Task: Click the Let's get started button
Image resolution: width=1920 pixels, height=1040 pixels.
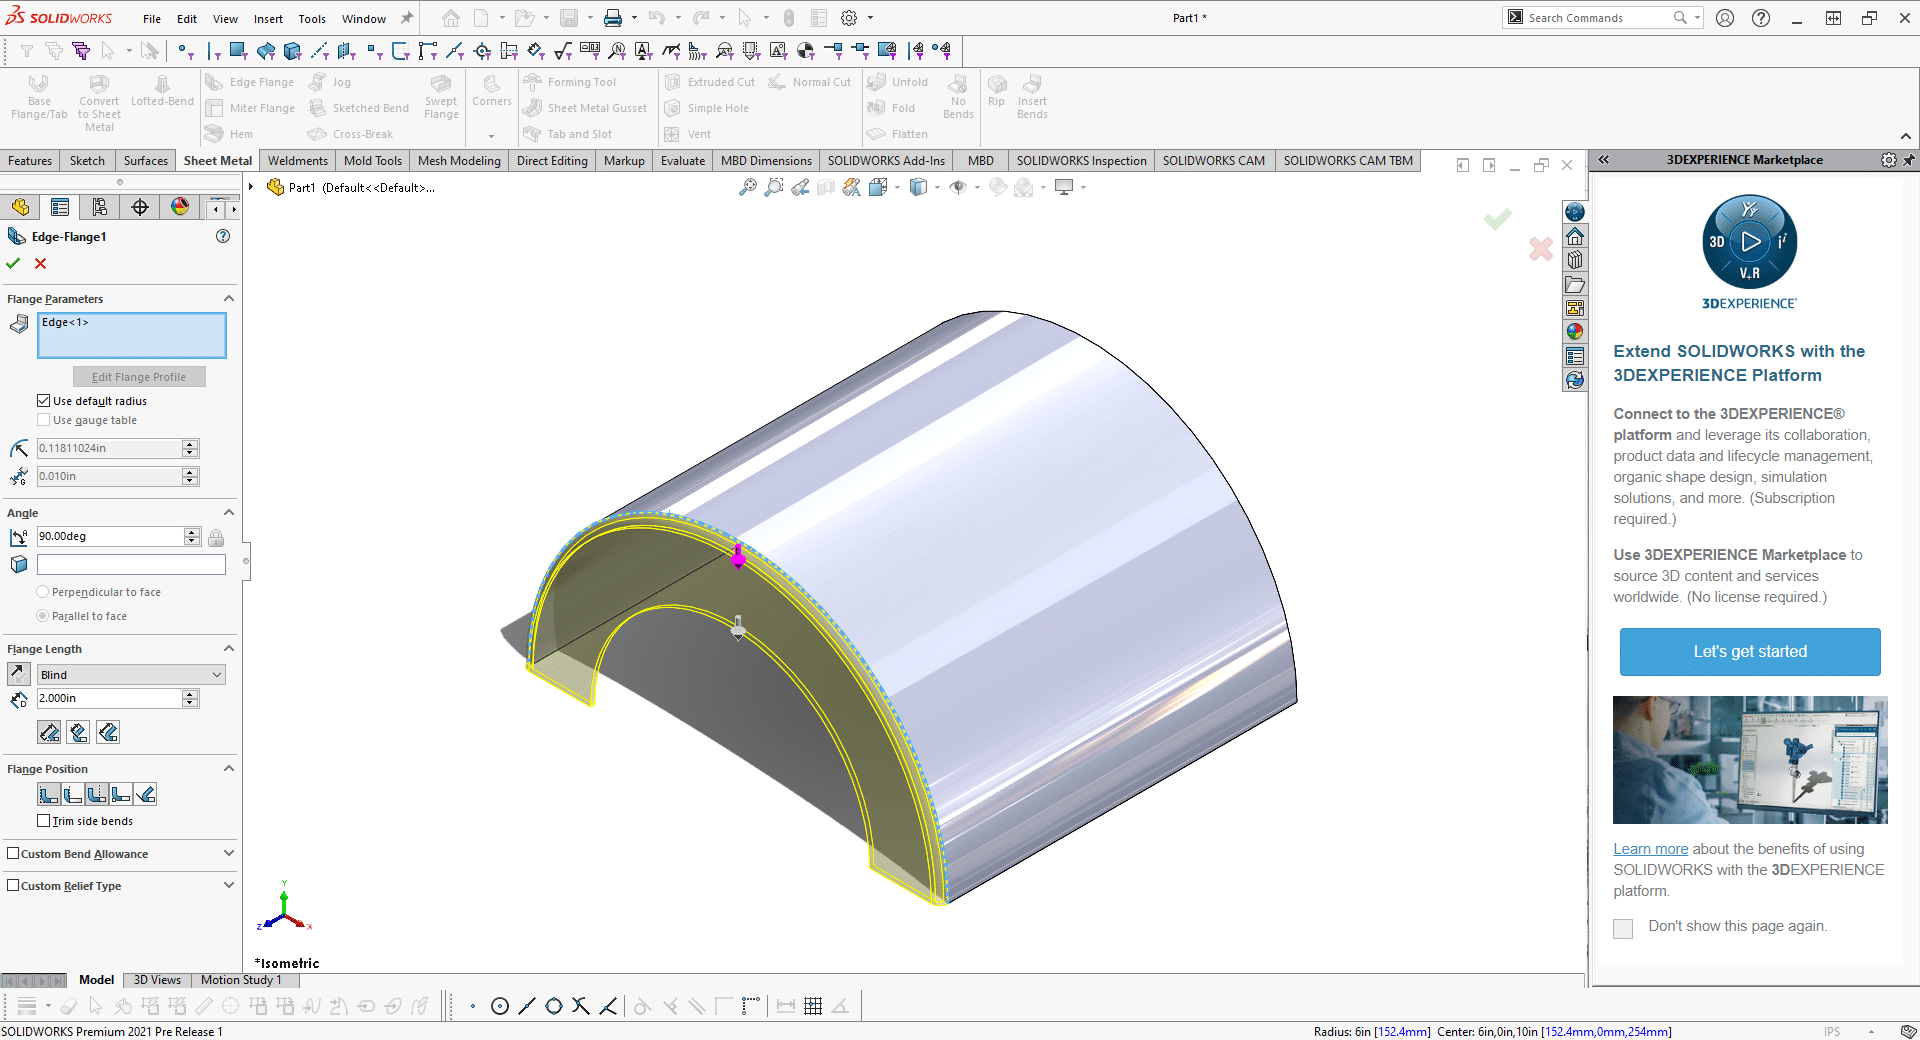Action: [x=1749, y=651]
